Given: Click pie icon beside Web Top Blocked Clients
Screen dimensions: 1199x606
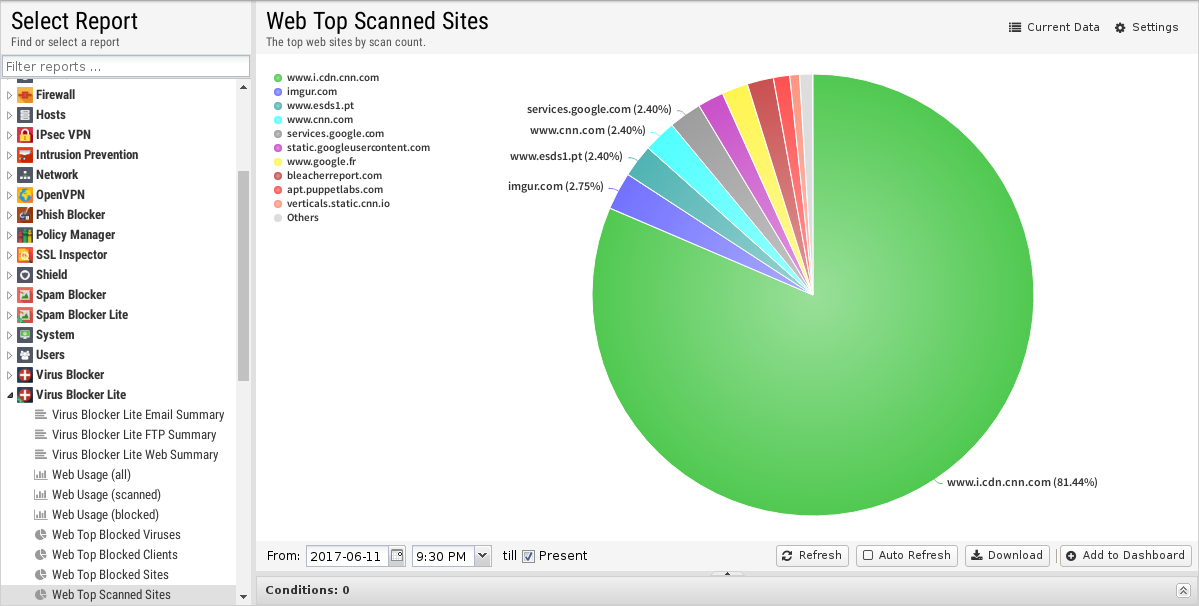Looking at the screenshot, I should point(41,555).
